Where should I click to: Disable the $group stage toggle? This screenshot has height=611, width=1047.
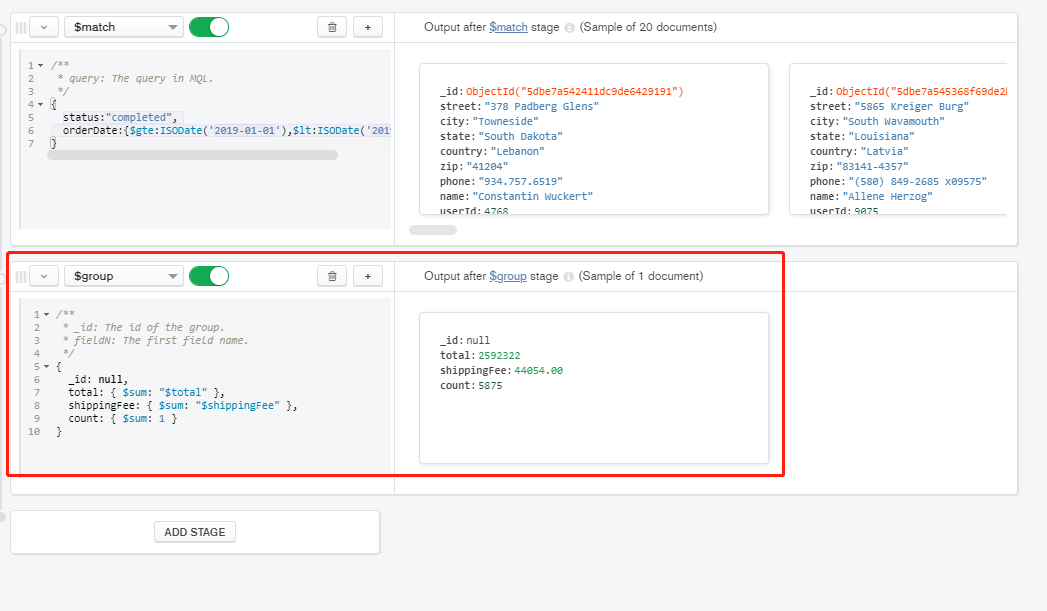(209, 276)
